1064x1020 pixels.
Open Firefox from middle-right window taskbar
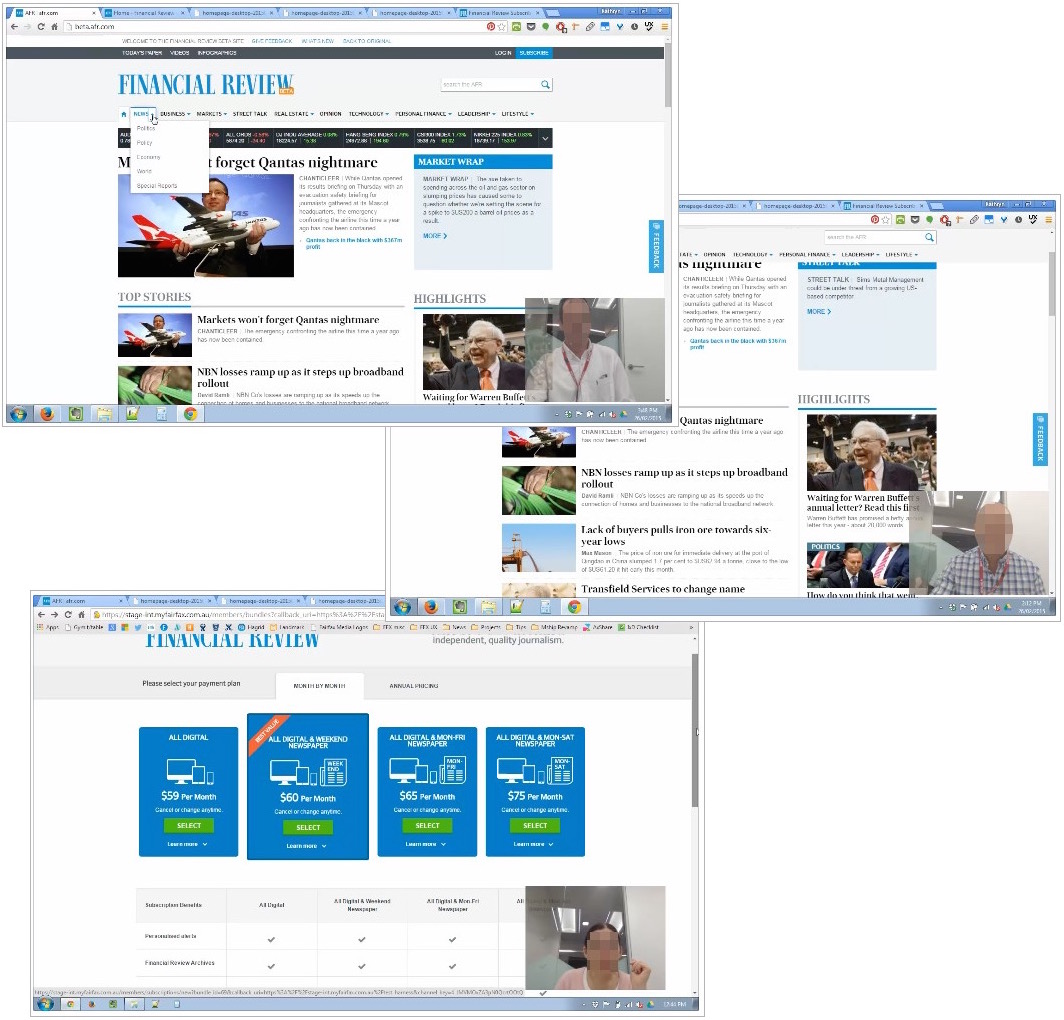click(431, 606)
